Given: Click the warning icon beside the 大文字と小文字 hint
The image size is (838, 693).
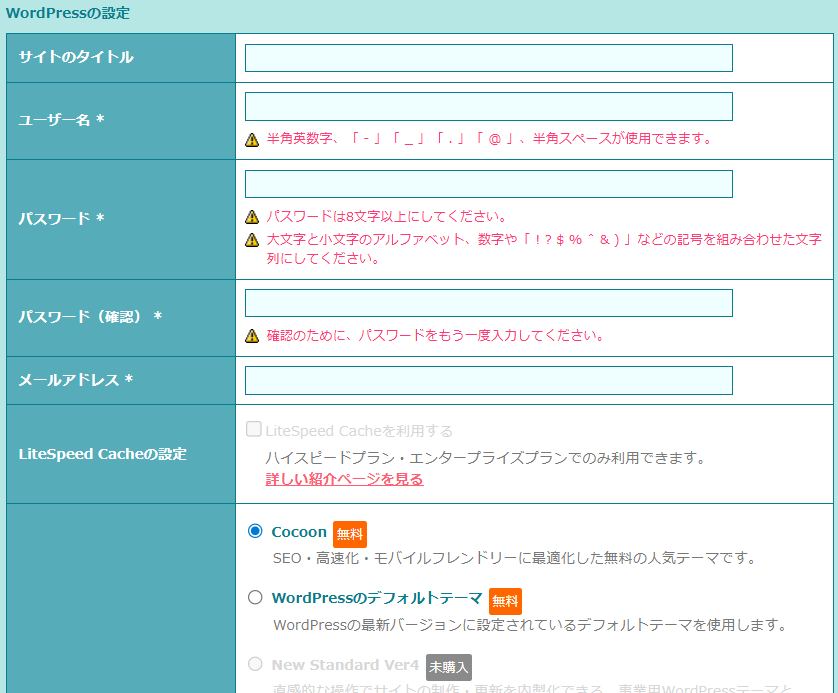Looking at the screenshot, I should (x=252, y=240).
